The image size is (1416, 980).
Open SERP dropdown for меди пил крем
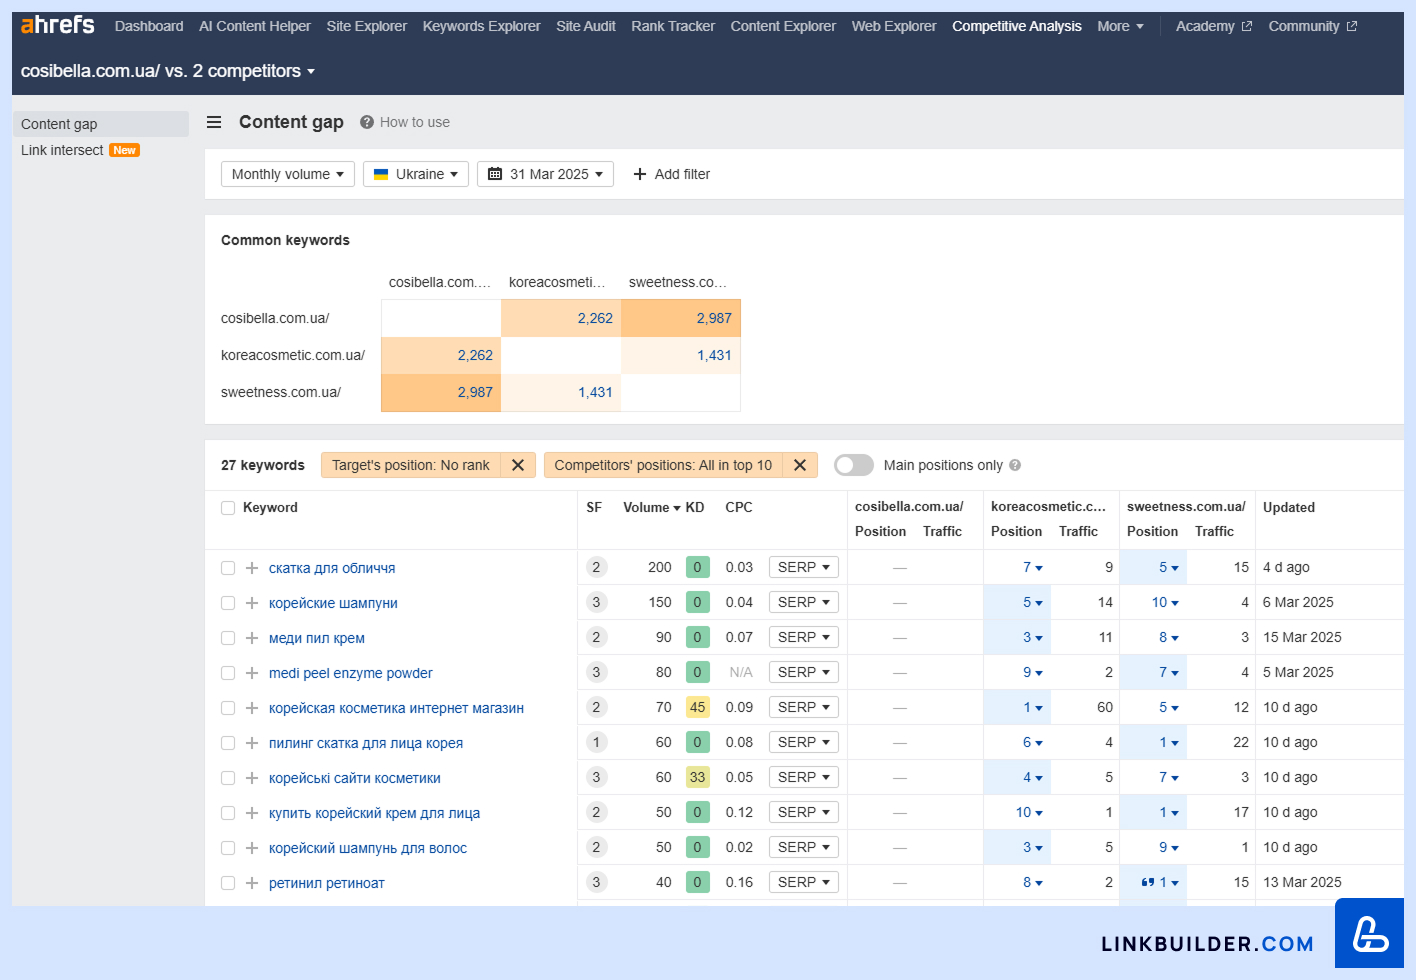click(804, 637)
